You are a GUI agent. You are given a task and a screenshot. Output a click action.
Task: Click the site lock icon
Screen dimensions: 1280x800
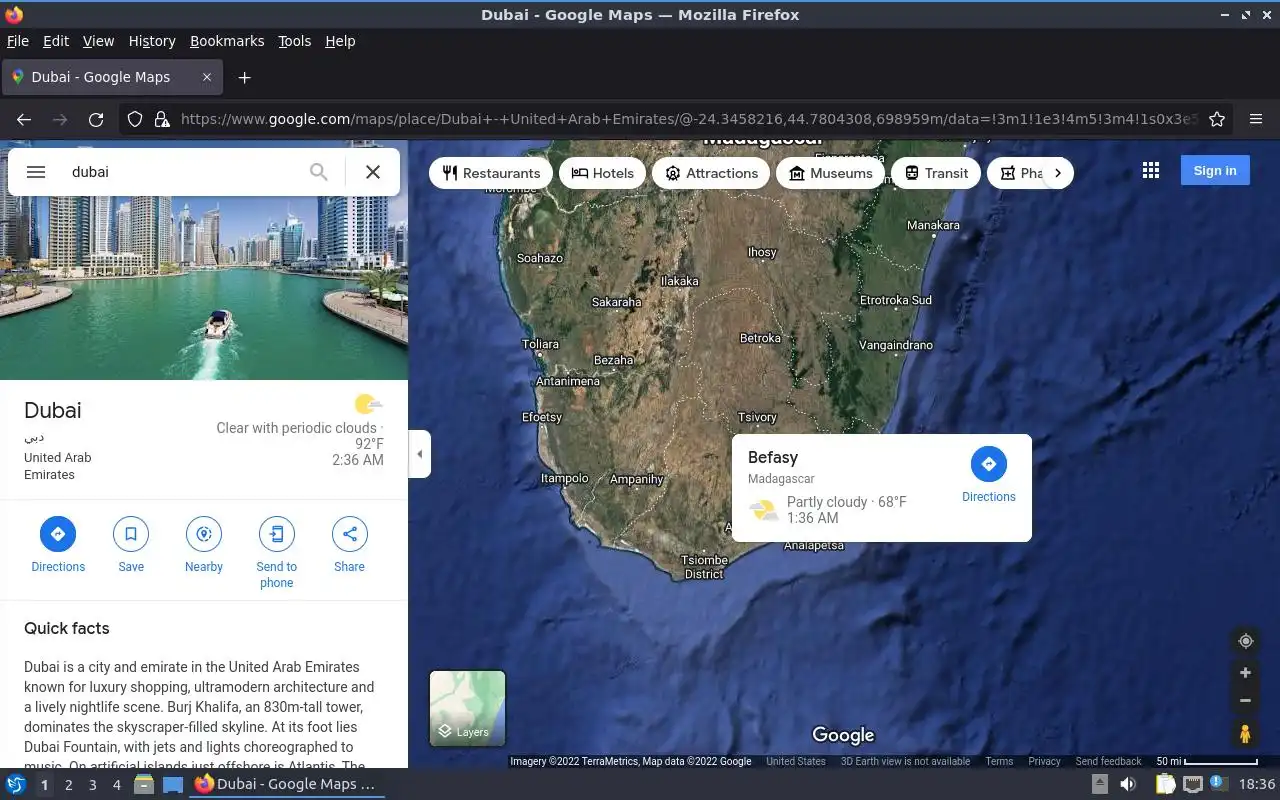162,119
